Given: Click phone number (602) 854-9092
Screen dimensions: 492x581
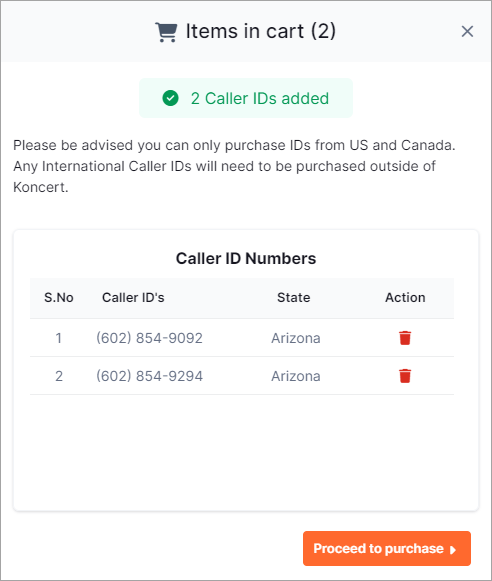Looking at the screenshot, I should [149, 338].
